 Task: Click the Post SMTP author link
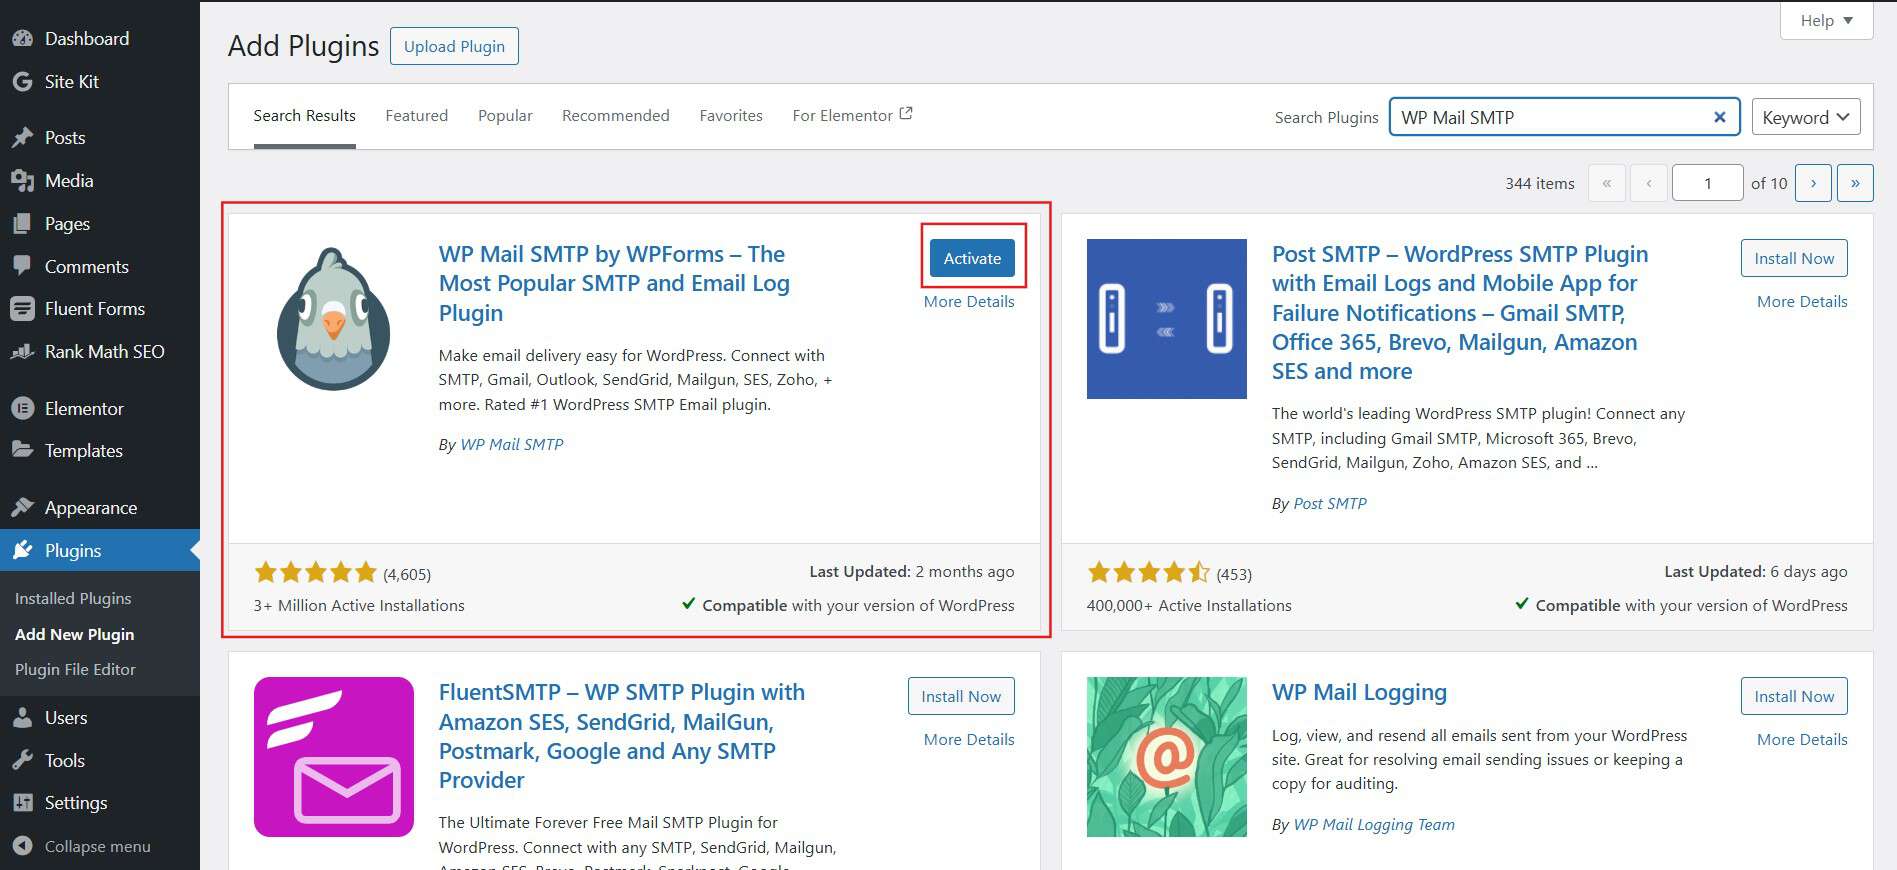(x=1330, y=503)
